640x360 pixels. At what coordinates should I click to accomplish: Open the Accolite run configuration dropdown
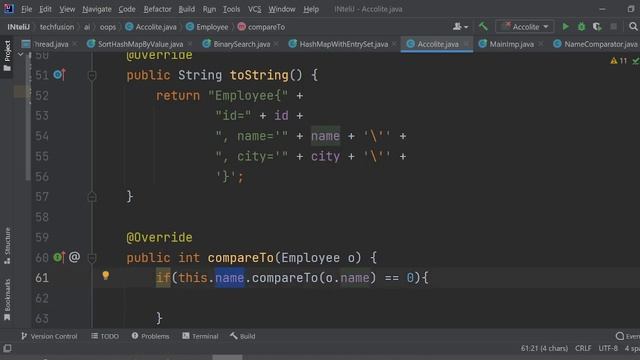[x=525, y=27]
